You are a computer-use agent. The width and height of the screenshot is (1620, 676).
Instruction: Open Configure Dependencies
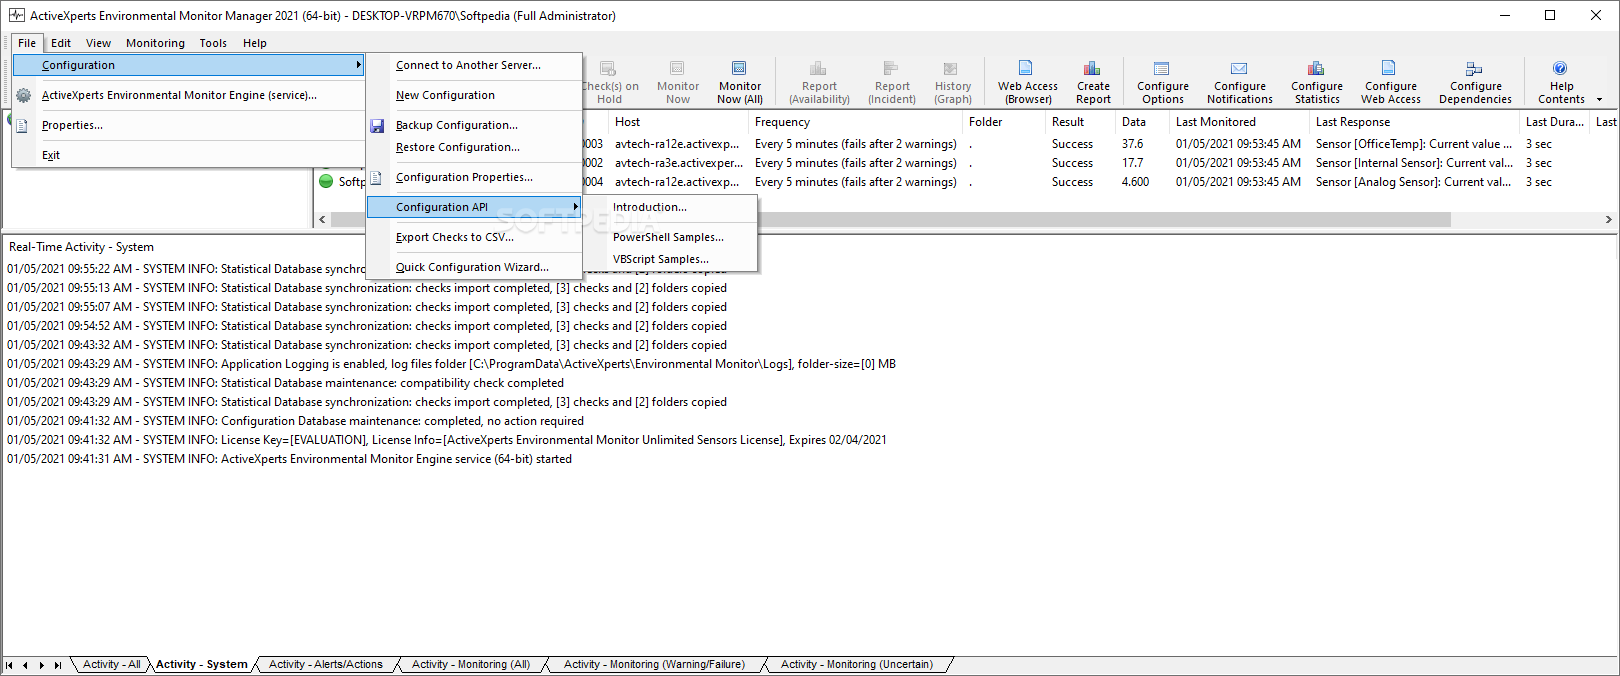tap(1475, 82)
